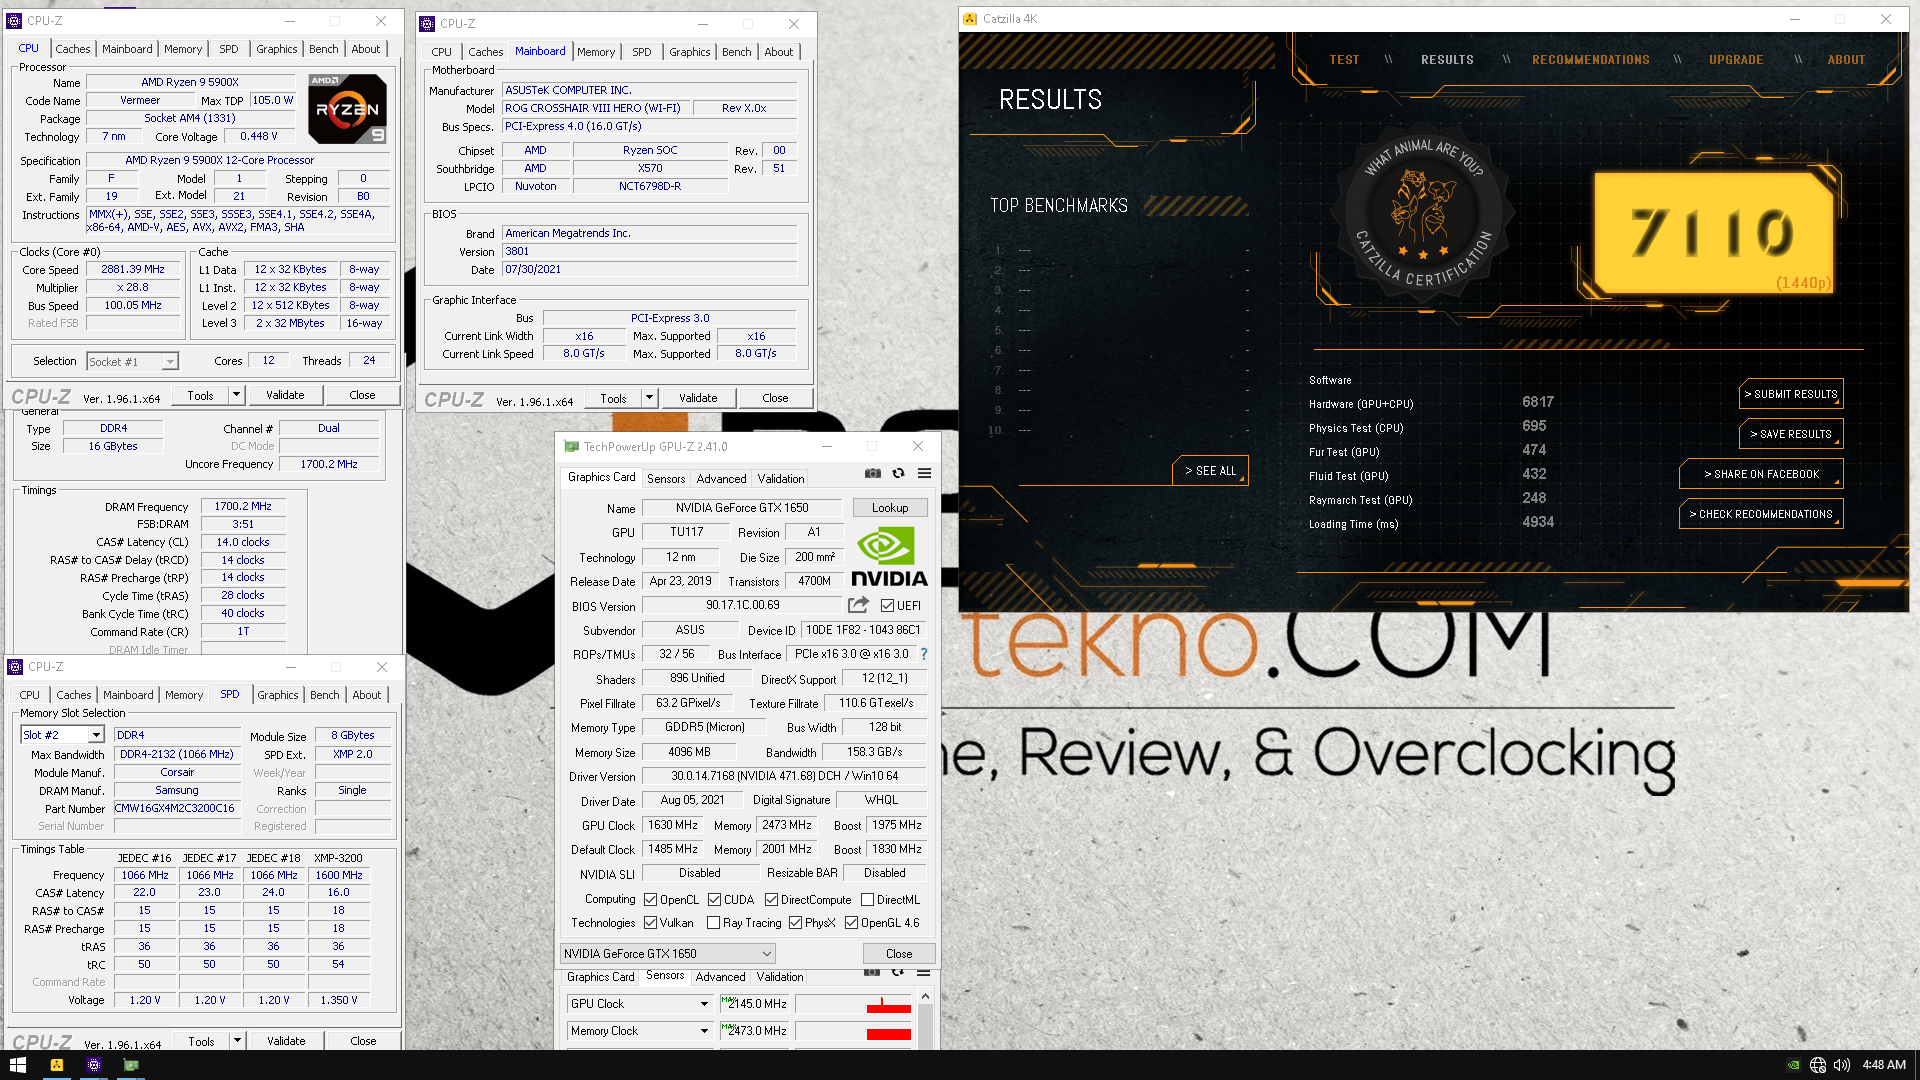The height and width of the screenshot is (1080, 1920).
Task: Click the BIOS export share icon
Action: click(858, 605)
